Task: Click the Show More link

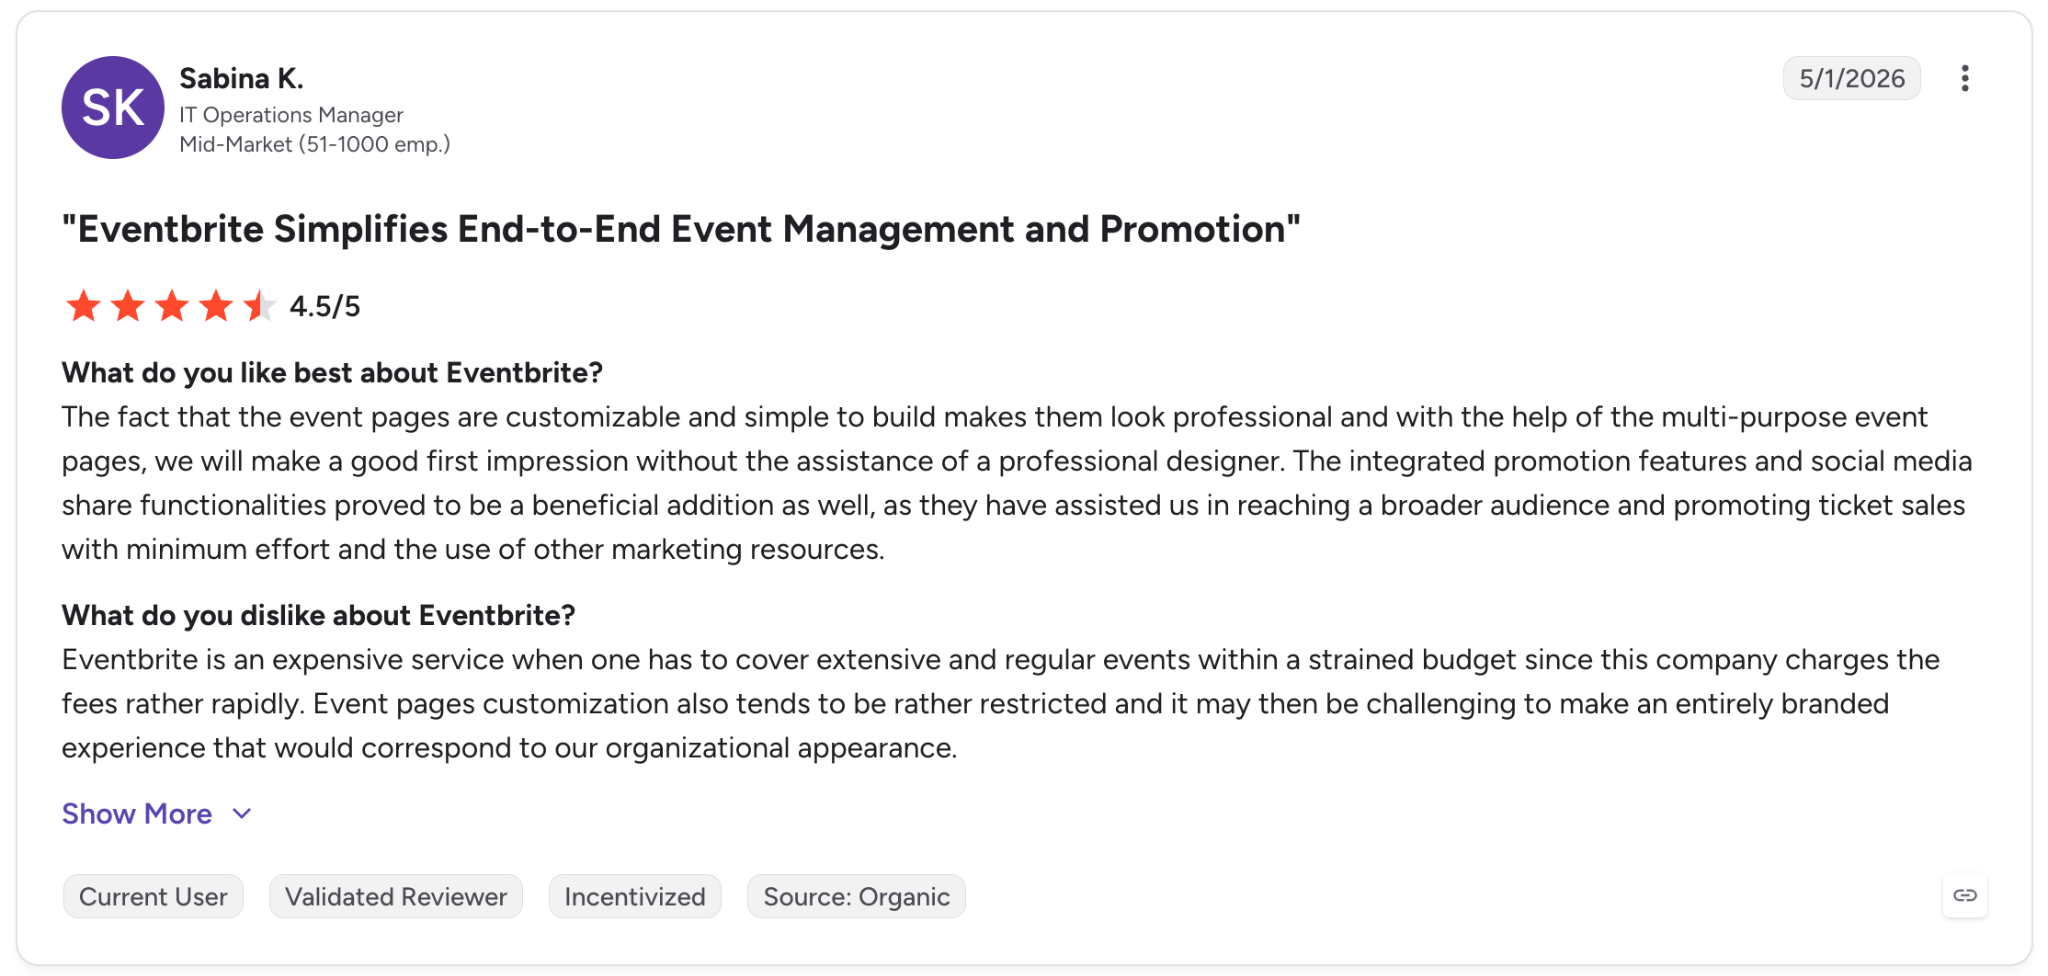Action: 137,814
